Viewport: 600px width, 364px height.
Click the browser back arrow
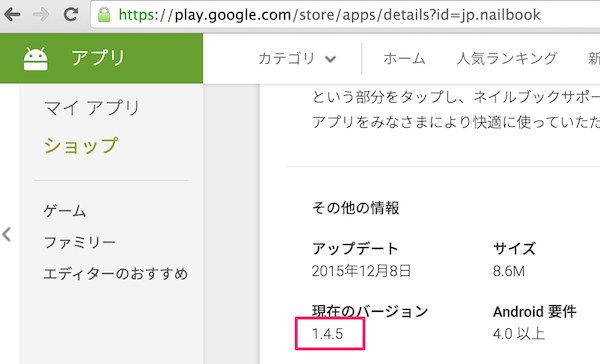coord(12,15)
